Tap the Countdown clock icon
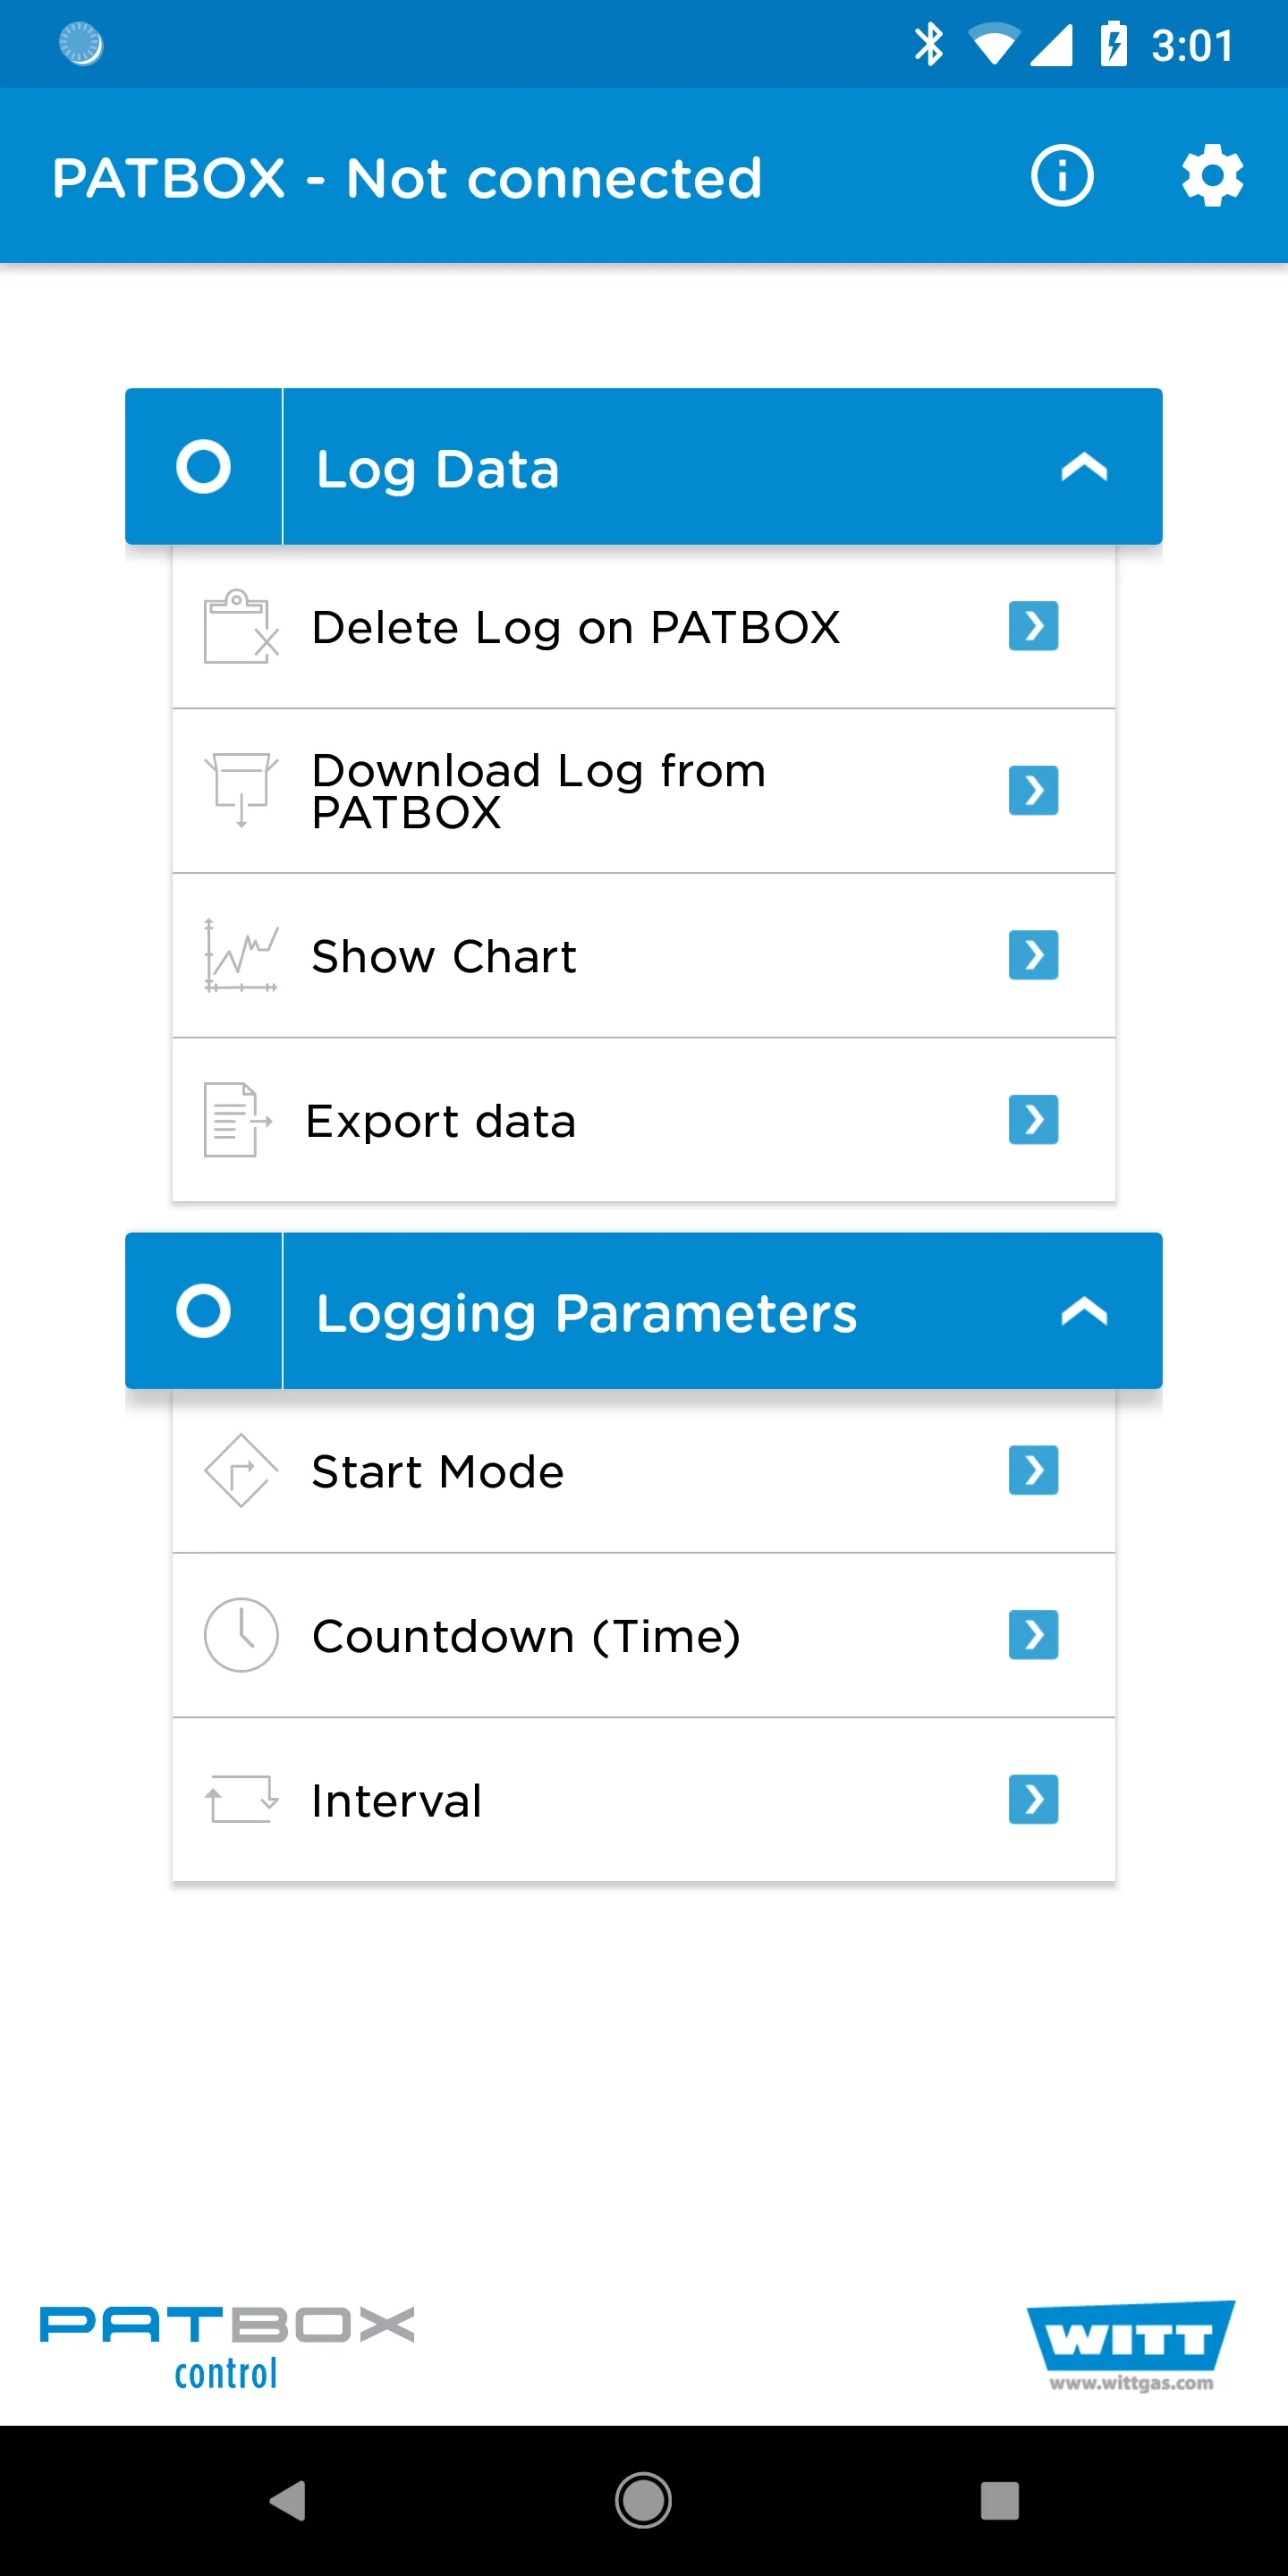The width and height of the screenshot is (1288, 2576). tap(241, 1635)
